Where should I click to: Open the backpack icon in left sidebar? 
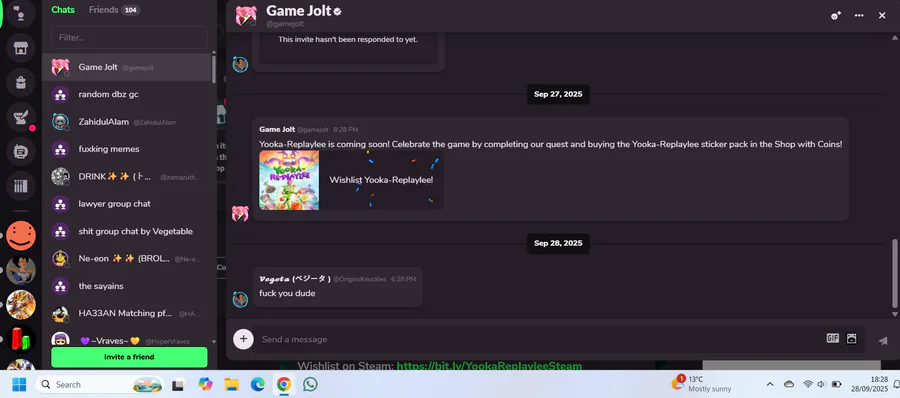pos(21,83)
